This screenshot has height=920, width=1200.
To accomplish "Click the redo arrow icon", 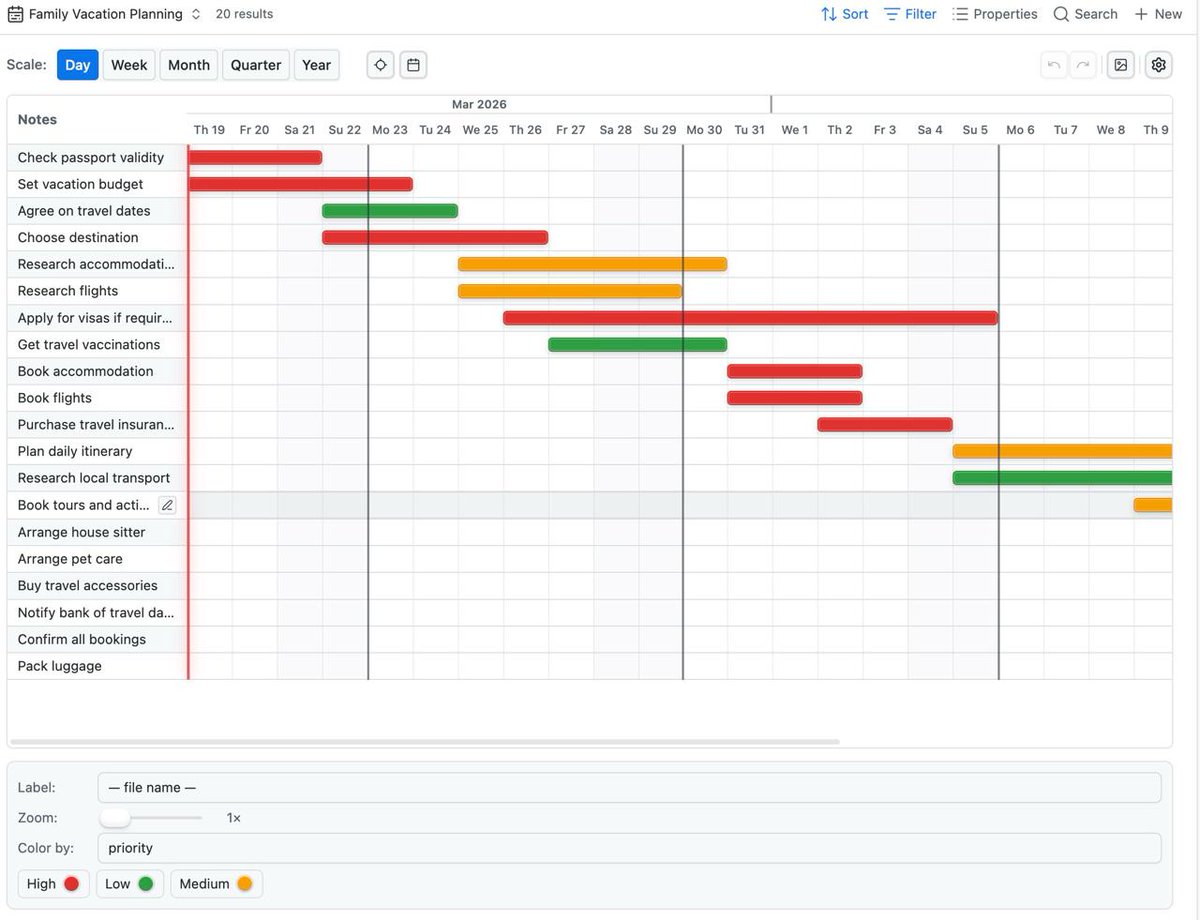I will [1083, 65].
